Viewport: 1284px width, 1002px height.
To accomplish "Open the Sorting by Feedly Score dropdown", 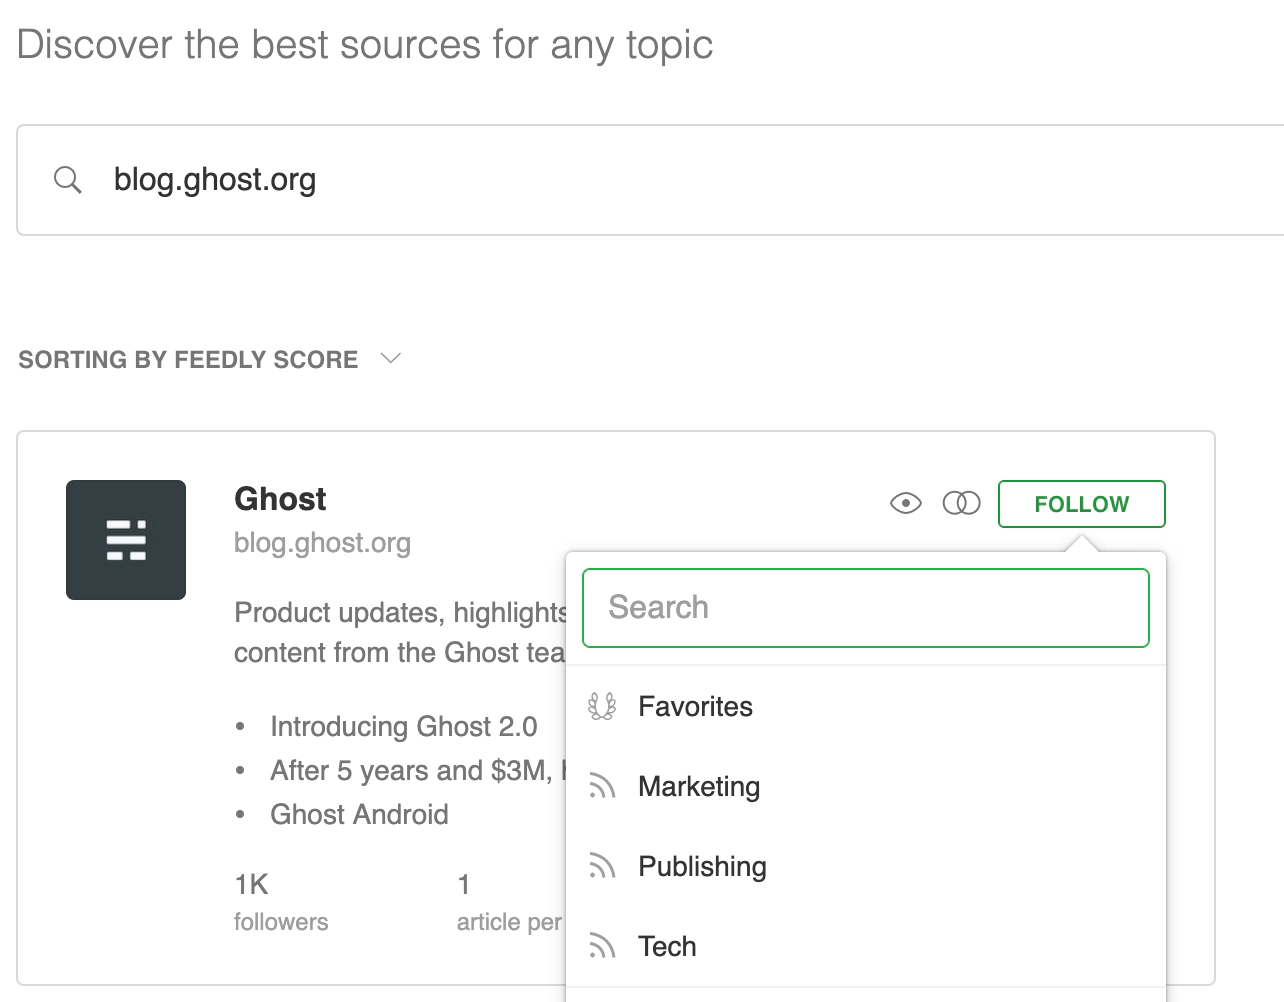I will 188,360.
